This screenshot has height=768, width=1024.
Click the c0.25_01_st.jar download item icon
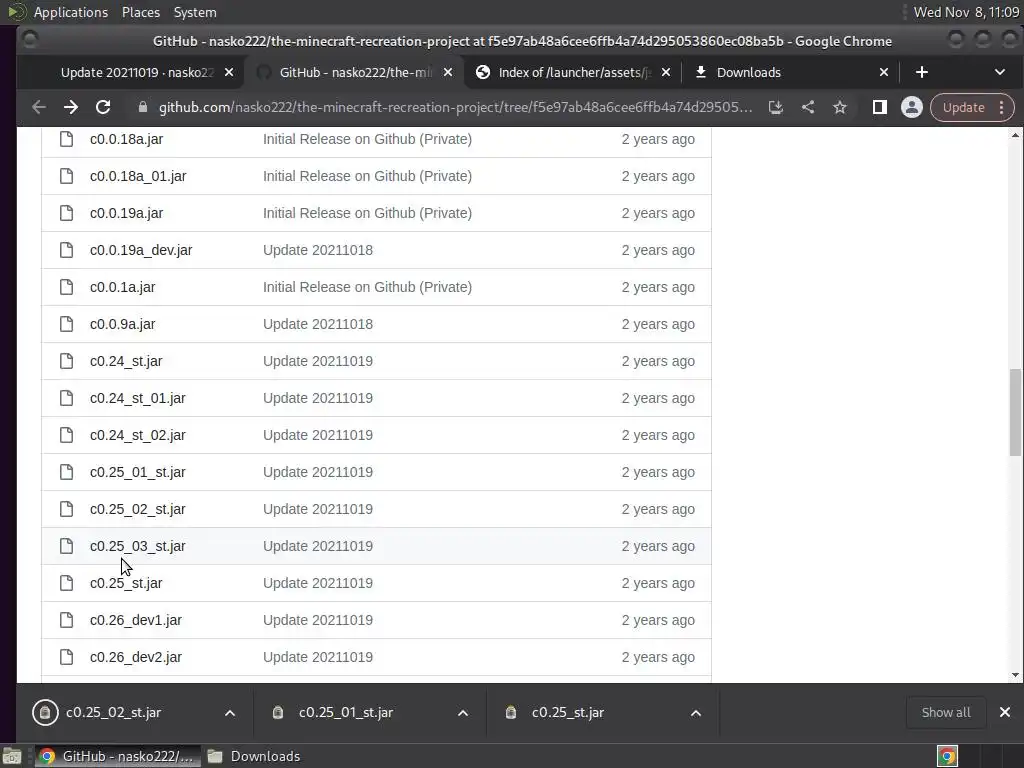[x=278, y=712]
